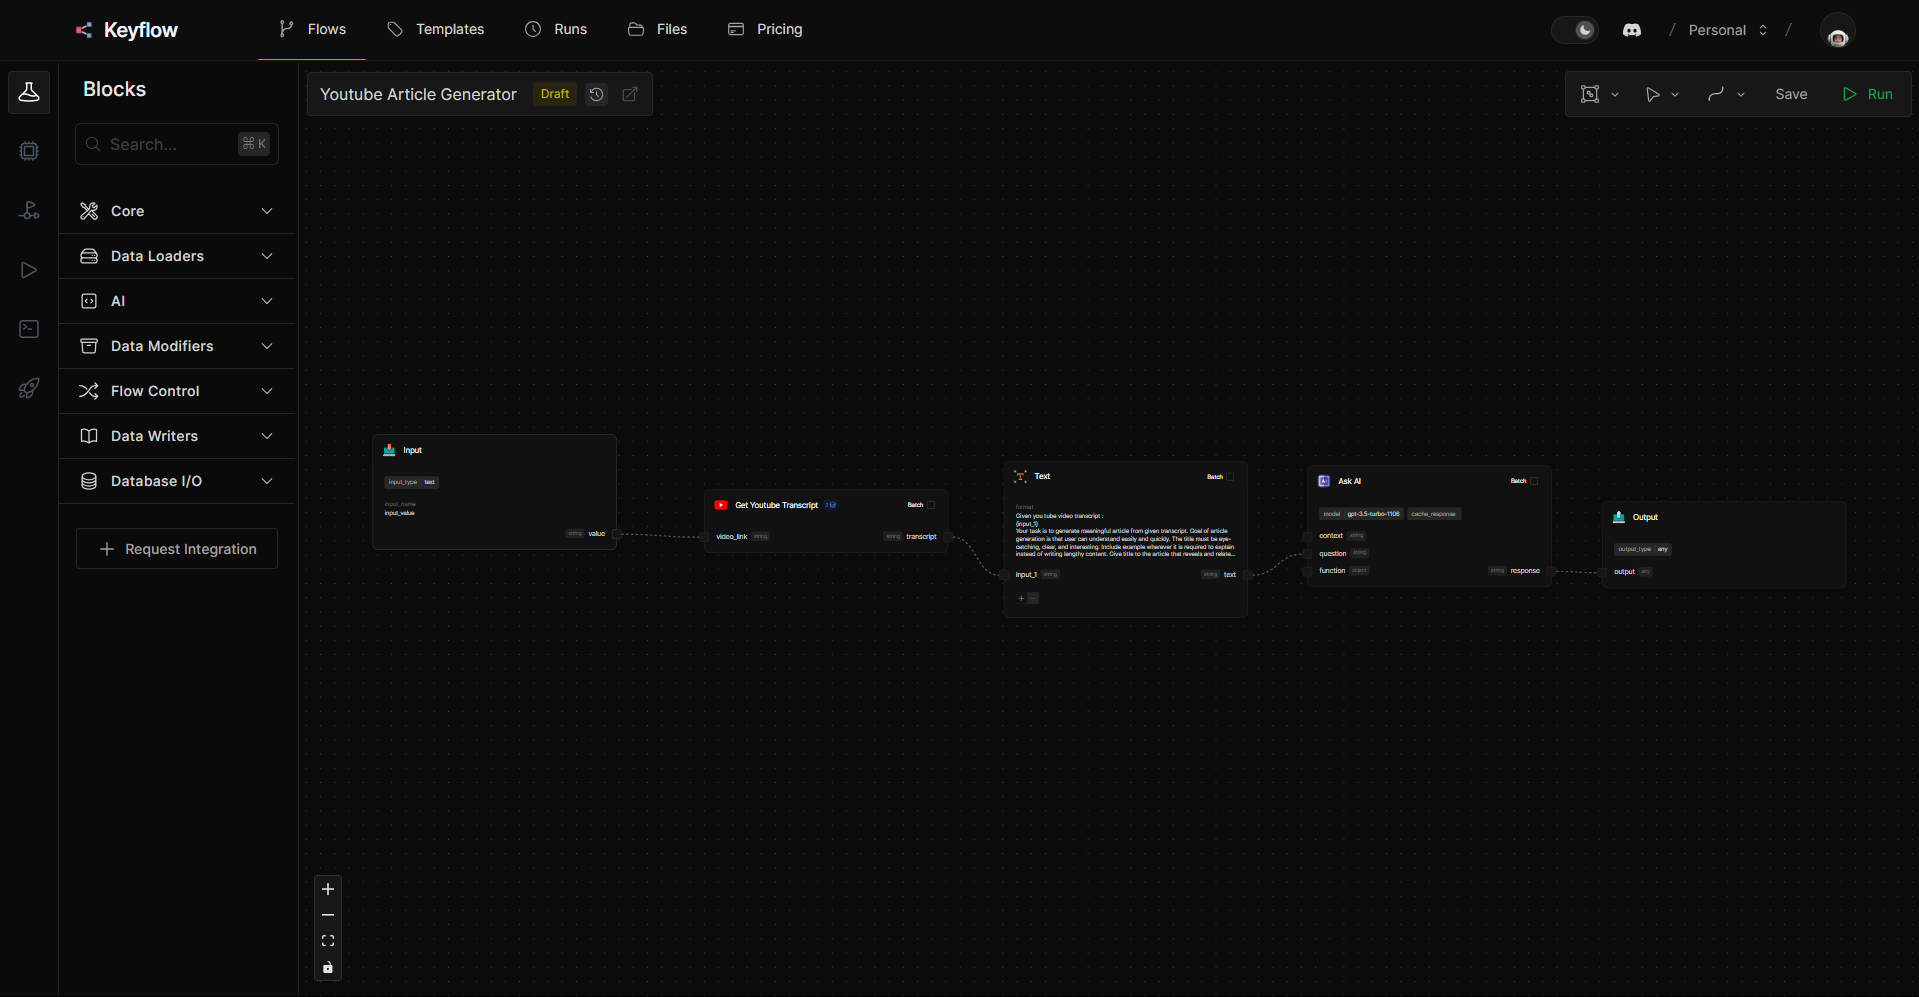Open version history icon beside Draft
The width and height of the screenshot is (1919, 997).
[596, 94]
